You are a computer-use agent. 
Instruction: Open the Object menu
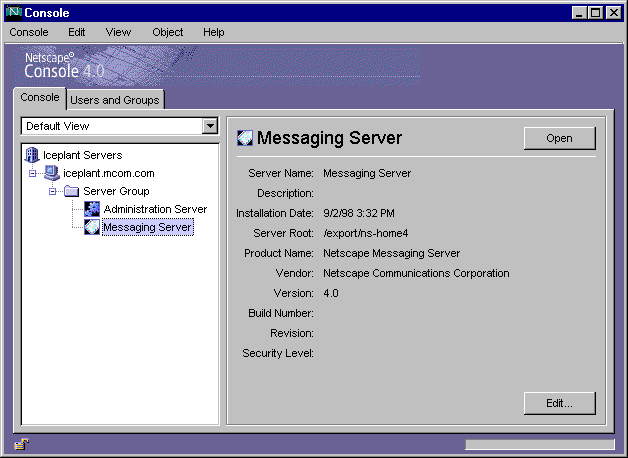[167, 32]
